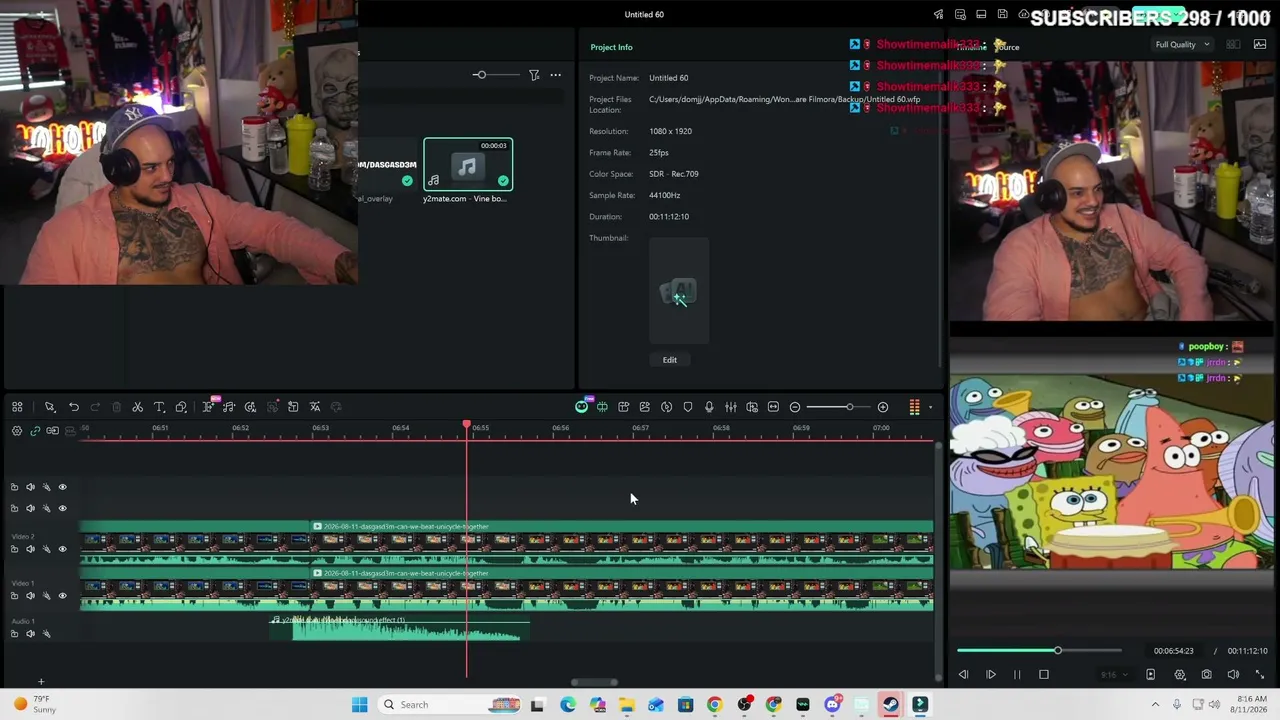This screenshot has height=720, width=1280.
Task: Toggle auto ripple link icon
Action: click(35, 431)
